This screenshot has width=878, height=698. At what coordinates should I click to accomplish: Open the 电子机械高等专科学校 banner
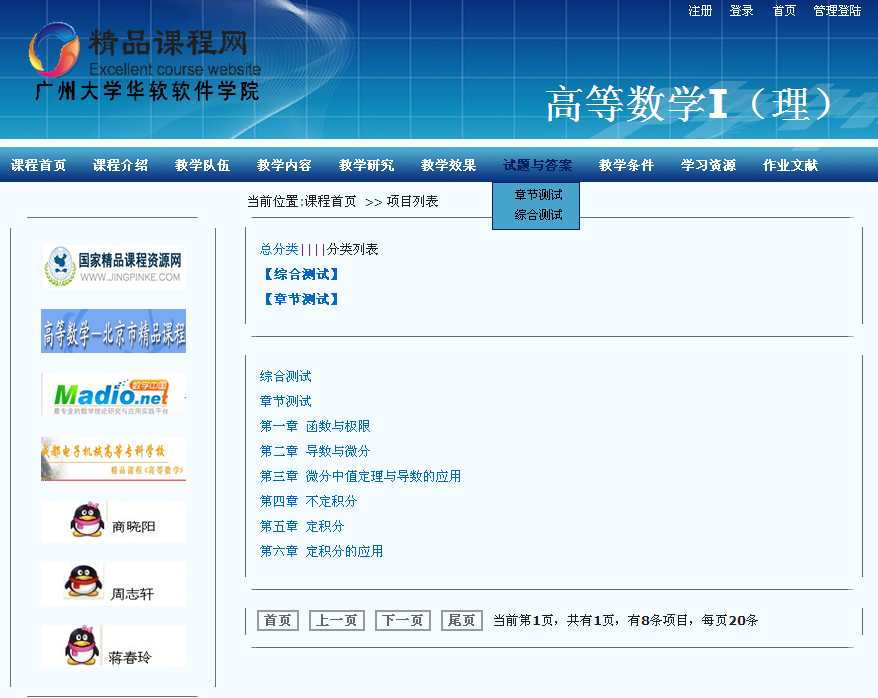coord(113,459)
